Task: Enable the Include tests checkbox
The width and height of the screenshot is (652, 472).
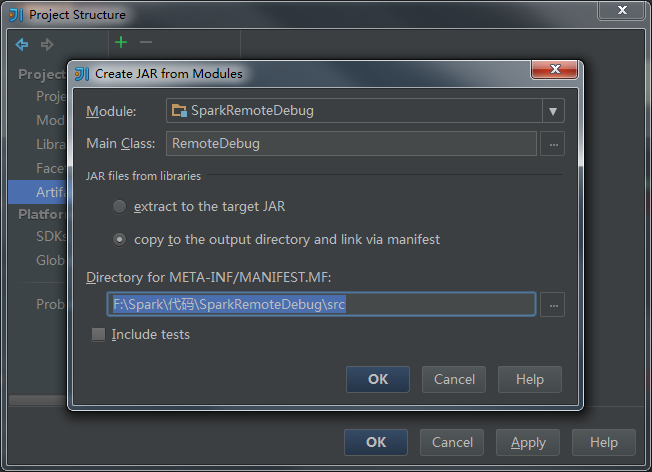Action: (x=99, y=334)
